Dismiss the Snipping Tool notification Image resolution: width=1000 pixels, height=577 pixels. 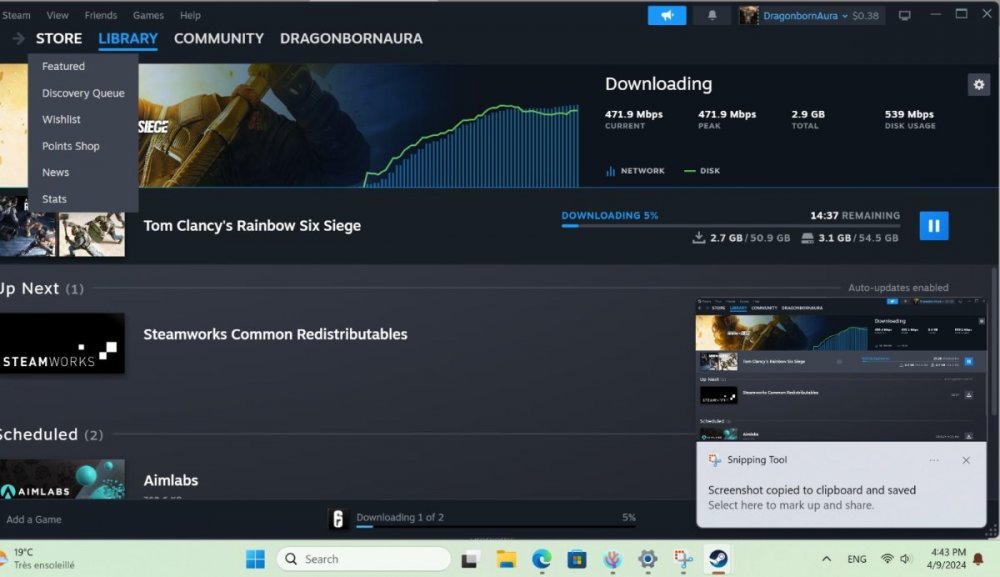click(966, 460)
